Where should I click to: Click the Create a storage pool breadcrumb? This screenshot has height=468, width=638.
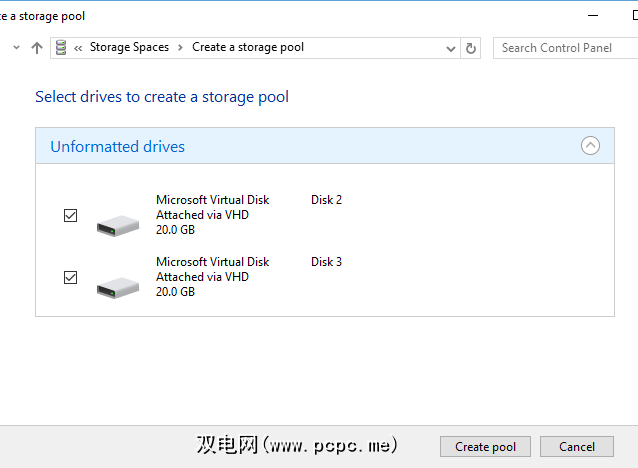pos(248,48)
